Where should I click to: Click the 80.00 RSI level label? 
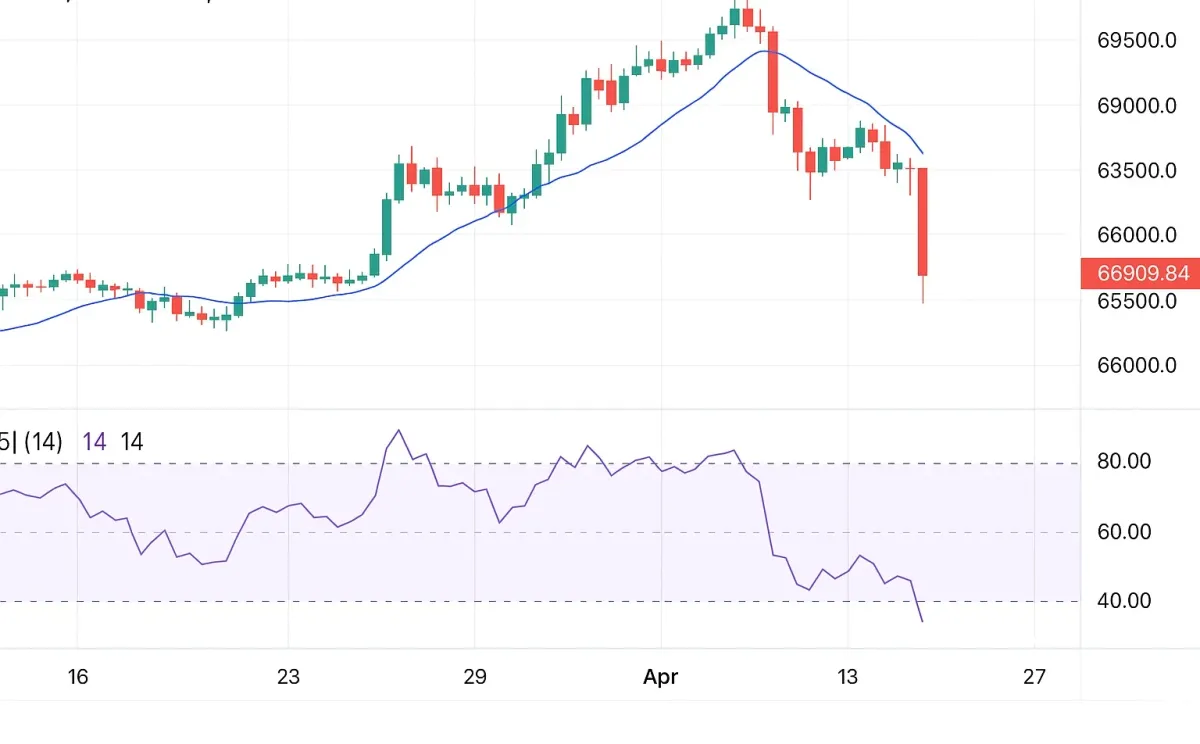(1125, 462)
